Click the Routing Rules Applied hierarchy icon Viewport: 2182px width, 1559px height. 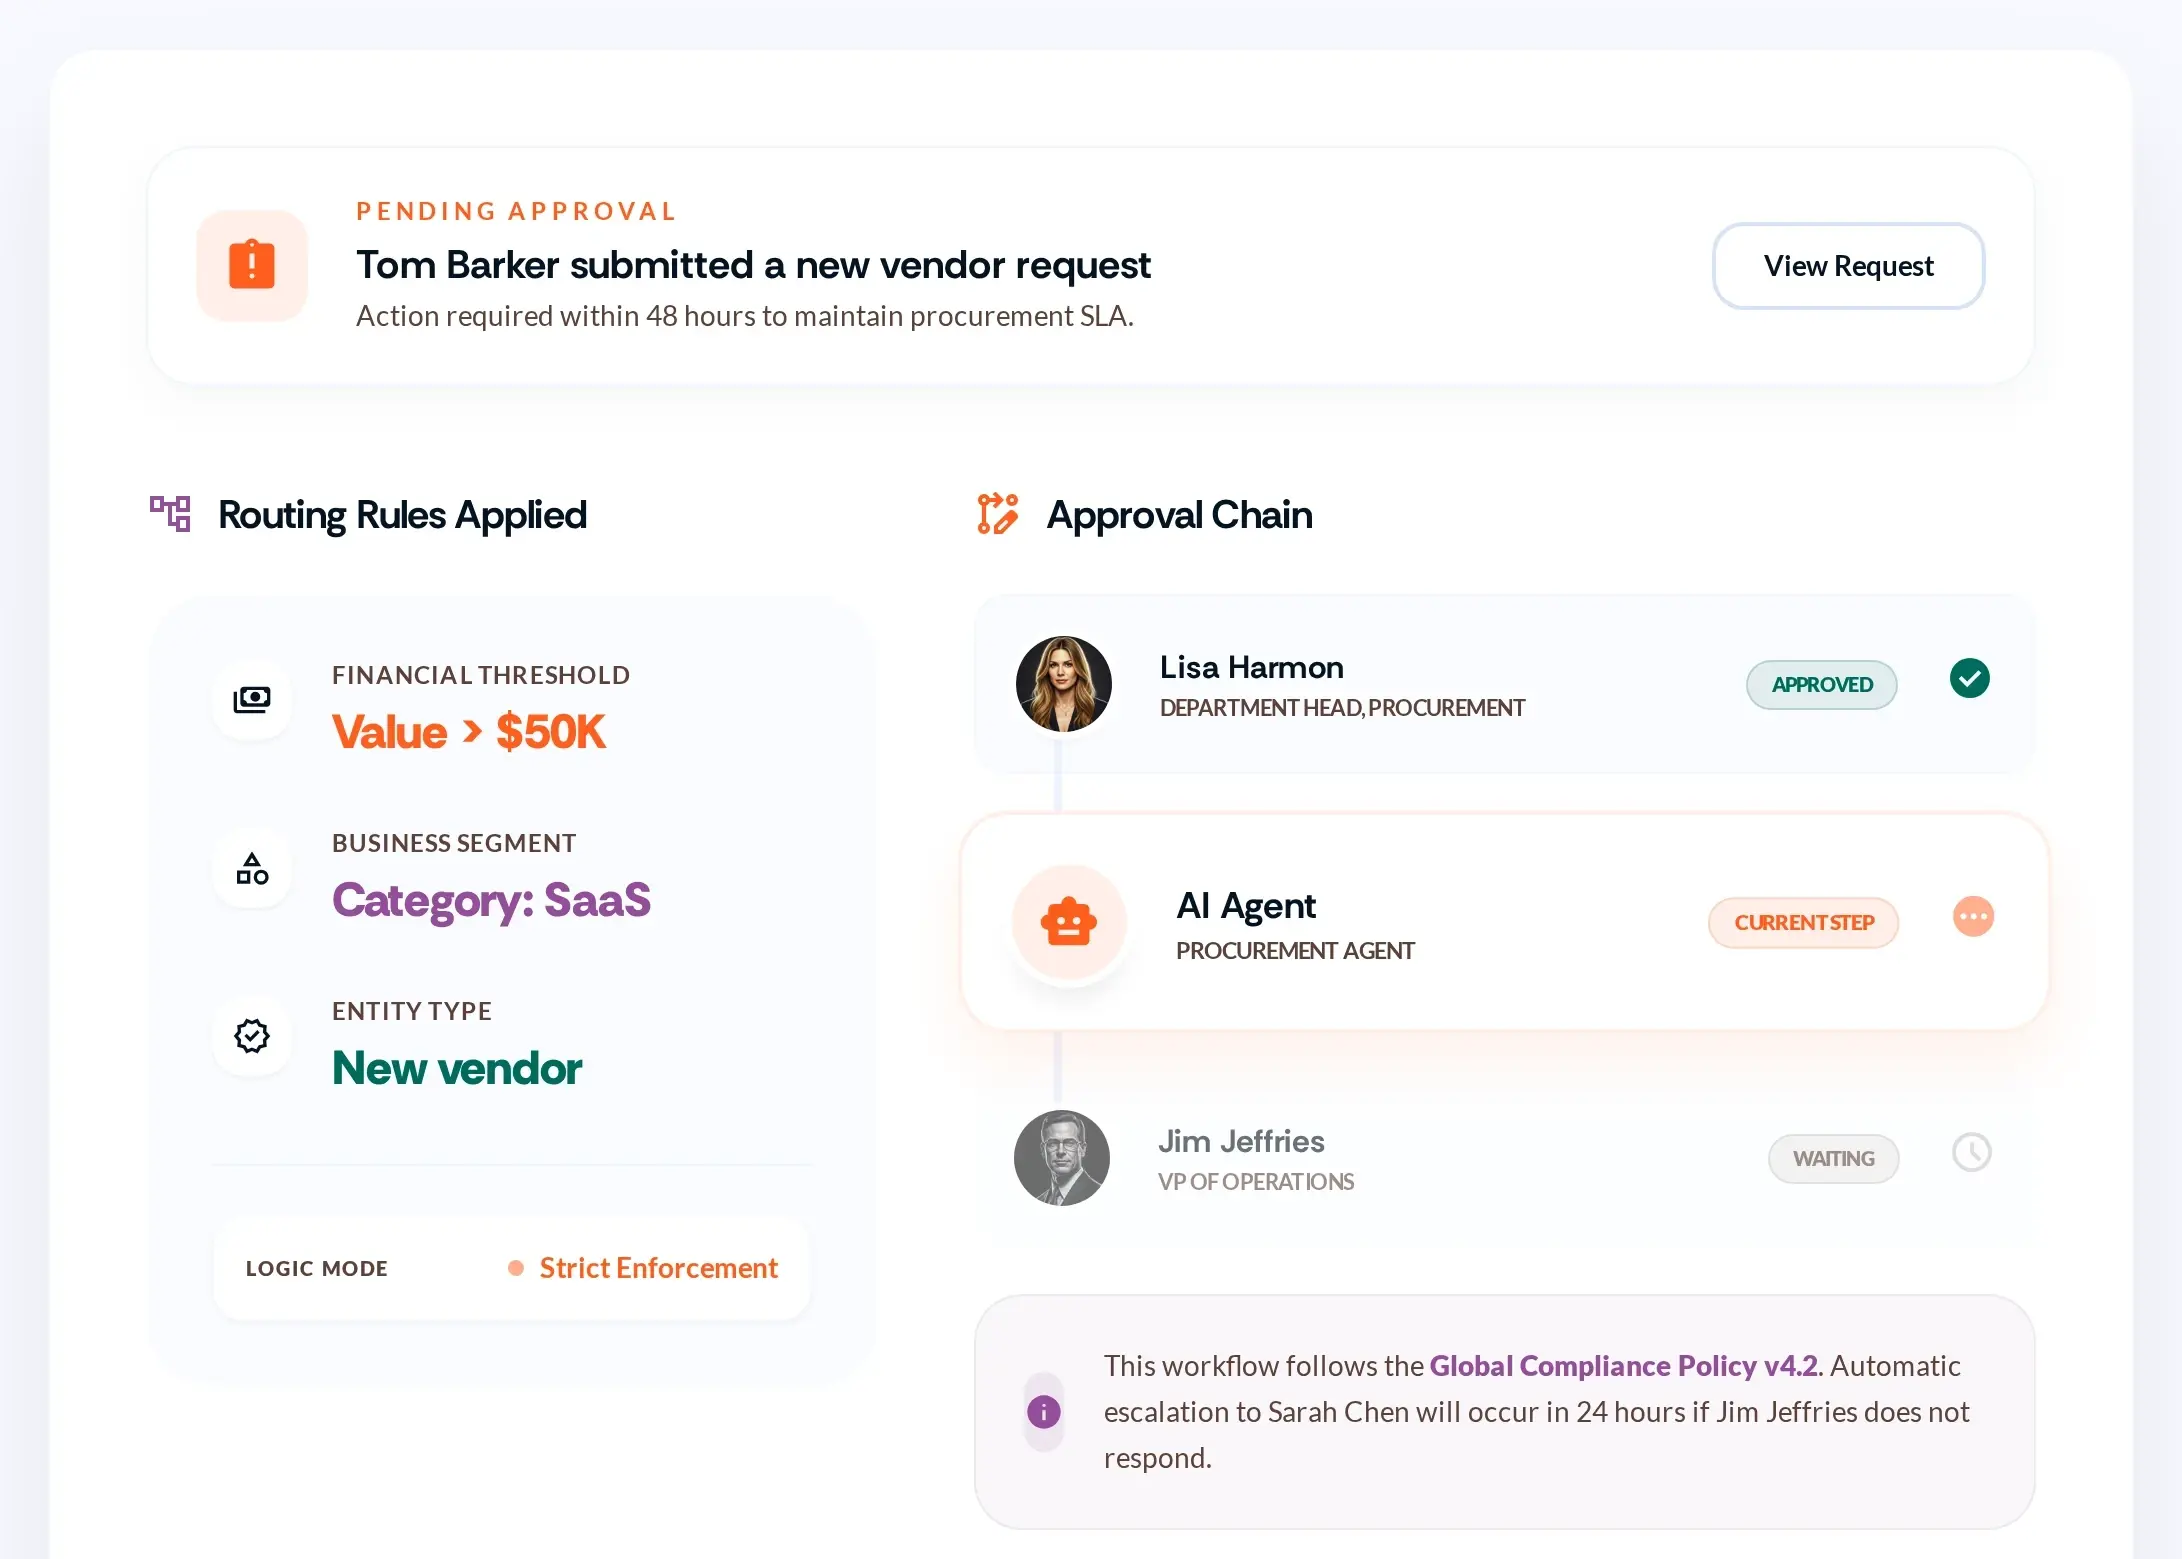click(x=170, y=514)
